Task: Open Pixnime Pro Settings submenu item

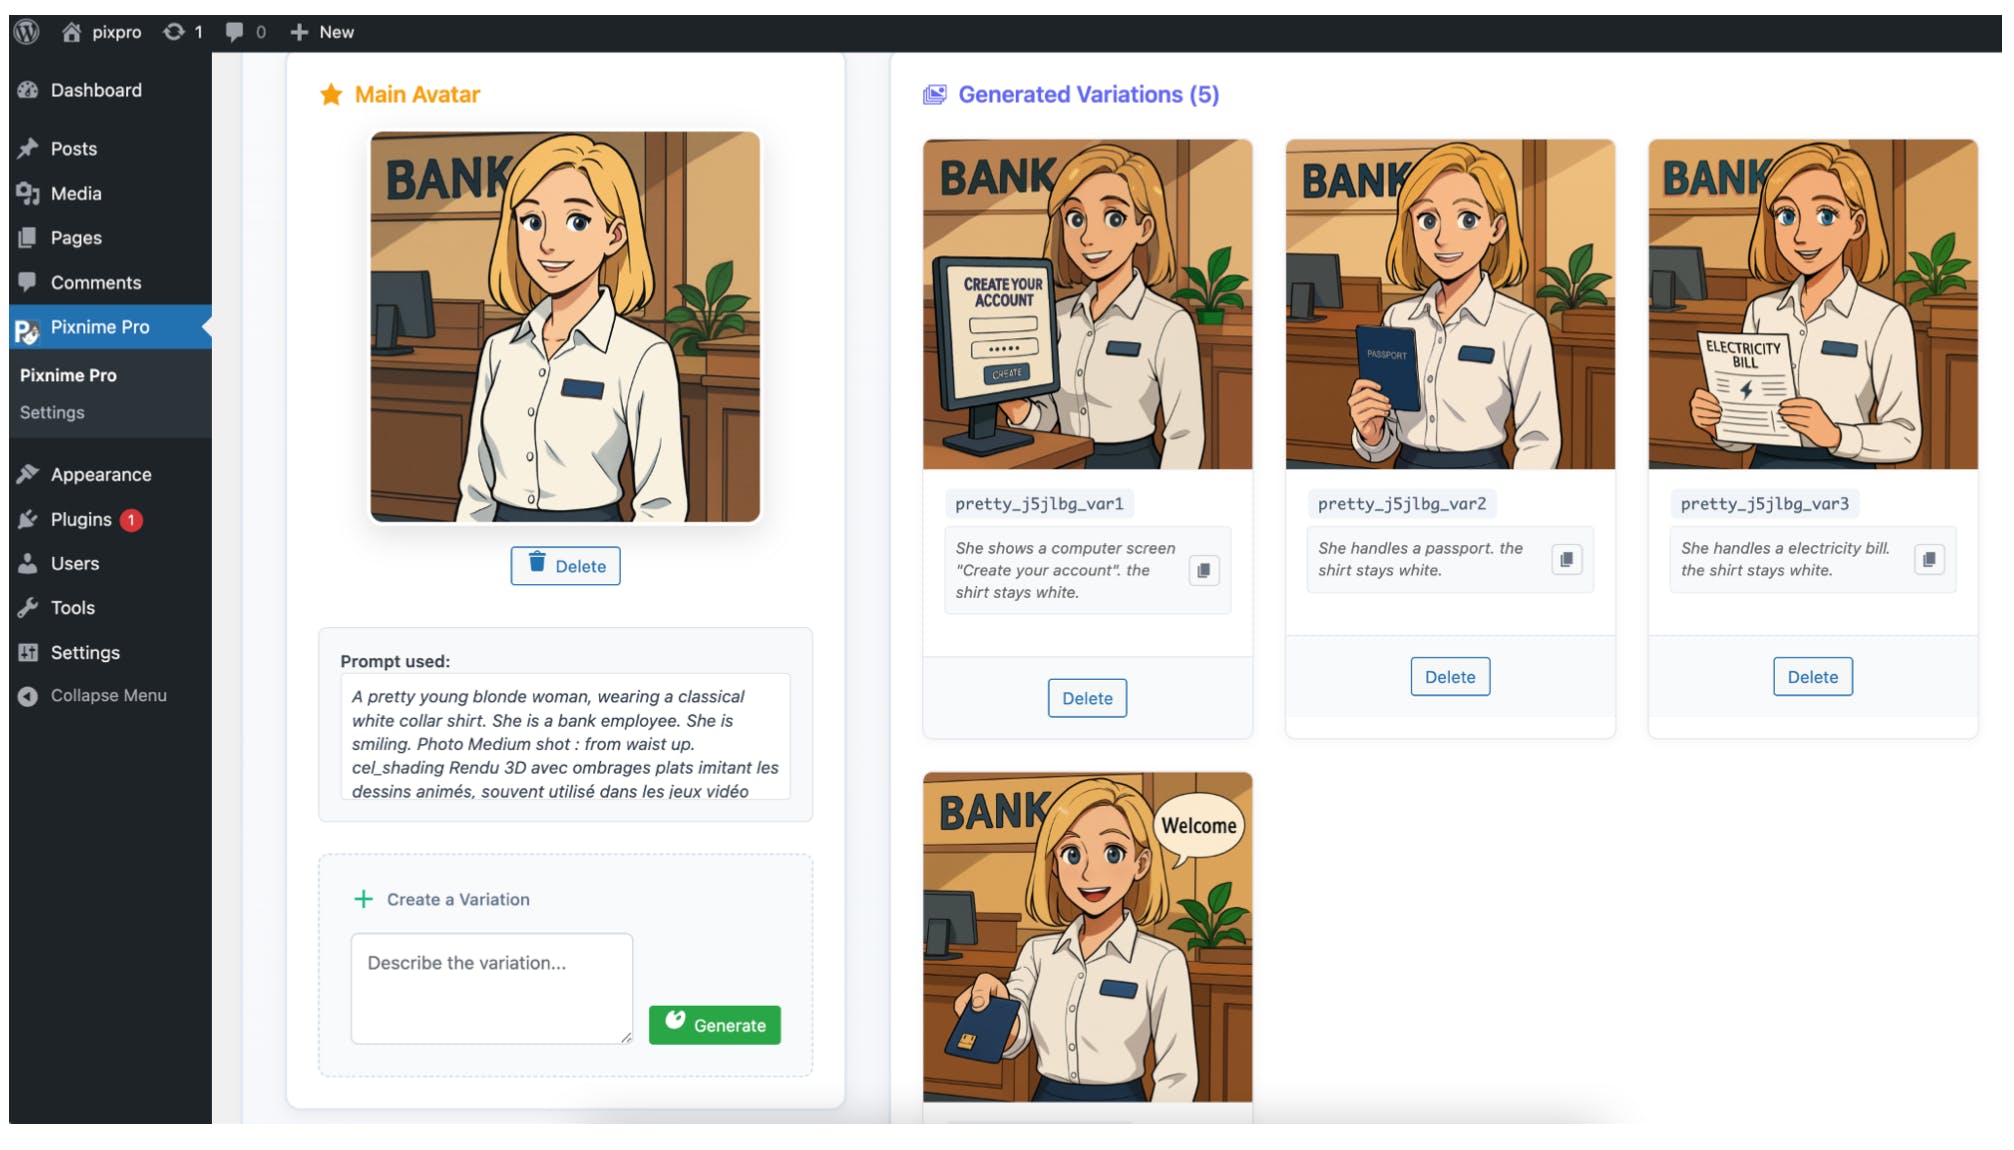Action: tap(52, 413)
